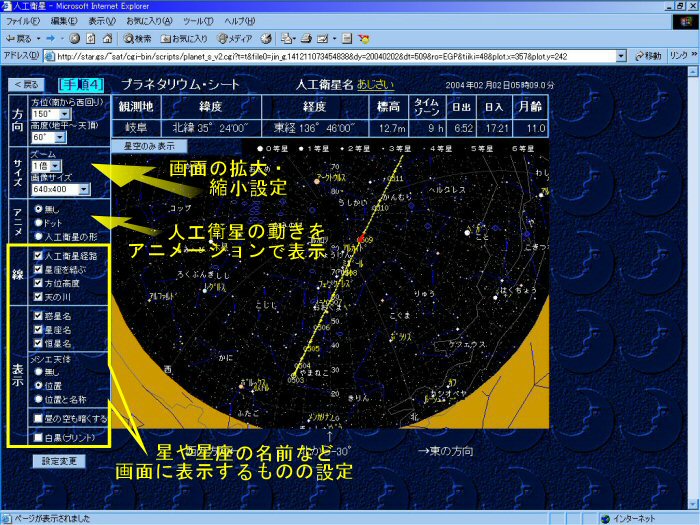Enable 白黒(プリント) checkbox
Screen dimensions: 700x525
pos(38,438)
